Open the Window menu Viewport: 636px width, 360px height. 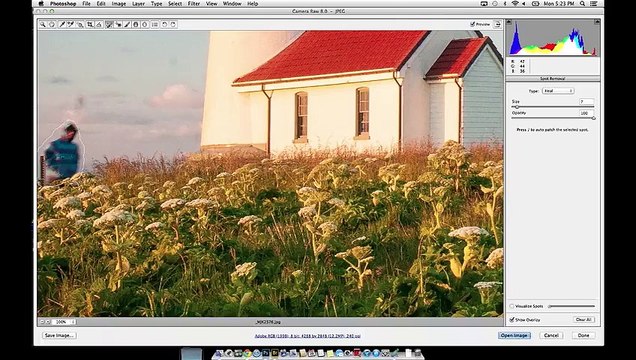(x=232, y=4)
